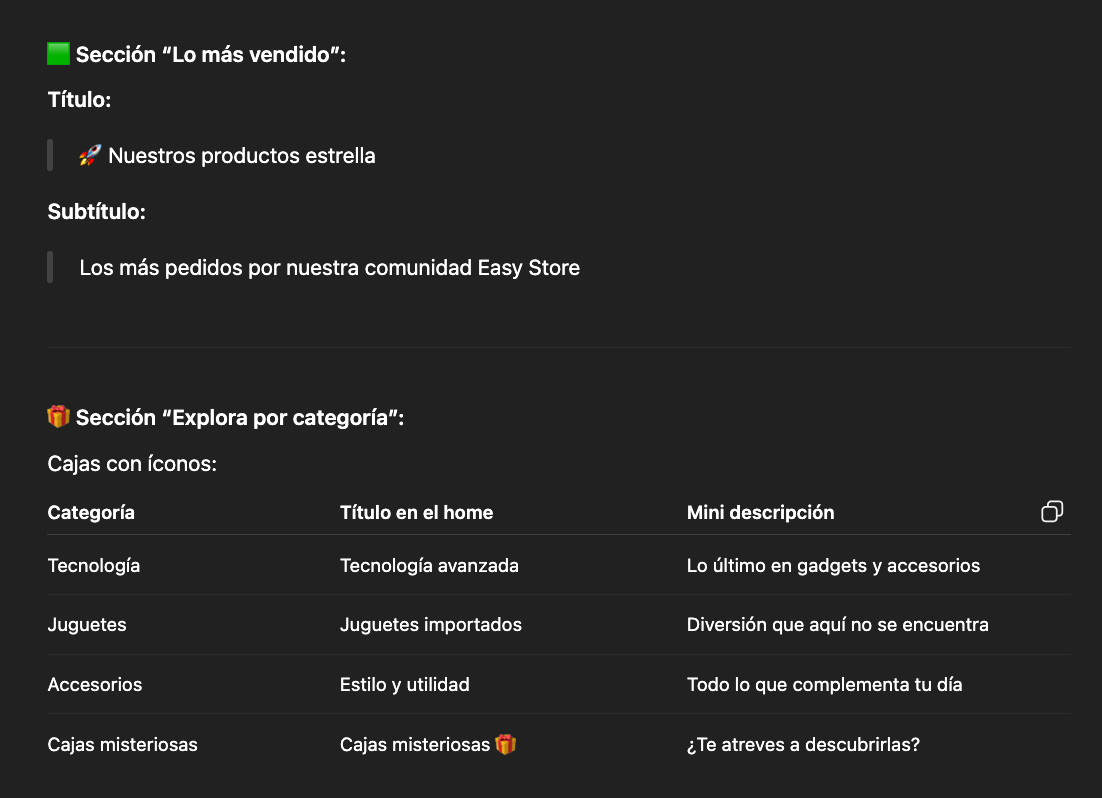Click the gift emoji beside Explora por categoría
Screen dimensions: 1102x798
coord(58,416)
